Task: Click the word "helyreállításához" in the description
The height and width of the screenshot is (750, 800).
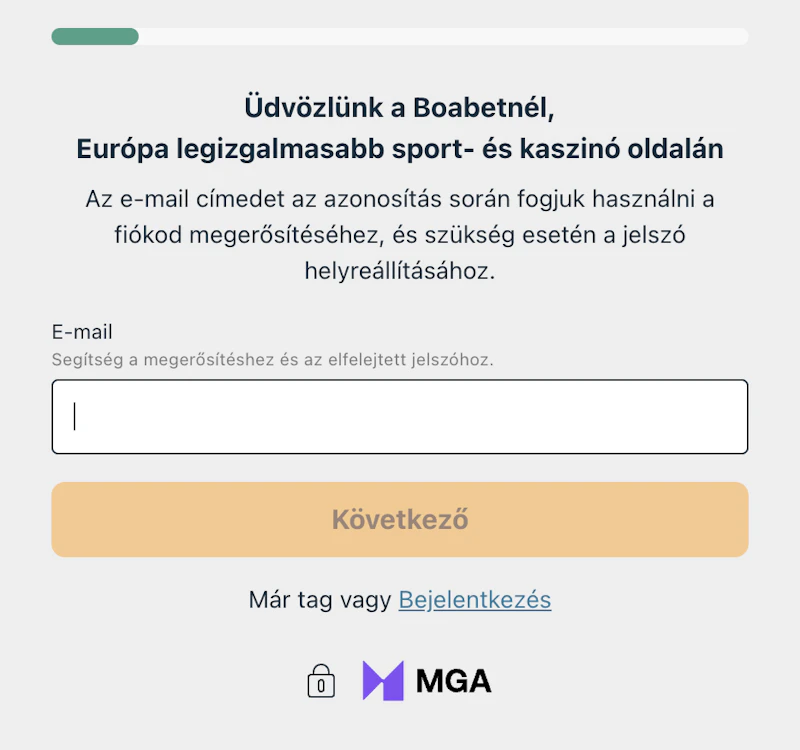Action: pyautogui.click(x=399, y=270)
